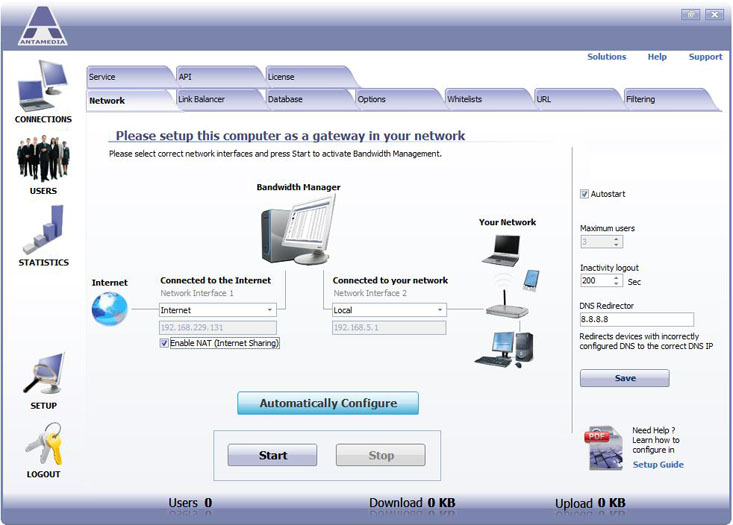Viewport: 733px width, 525px height.
Task: Open the Support link
Action: 705,57
